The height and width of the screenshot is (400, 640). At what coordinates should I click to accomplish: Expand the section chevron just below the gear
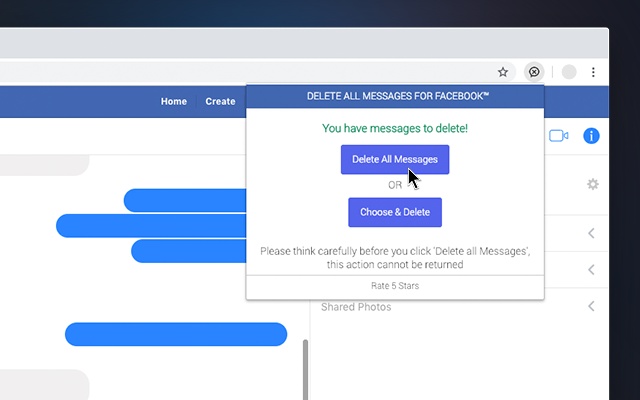coord(591,233)
